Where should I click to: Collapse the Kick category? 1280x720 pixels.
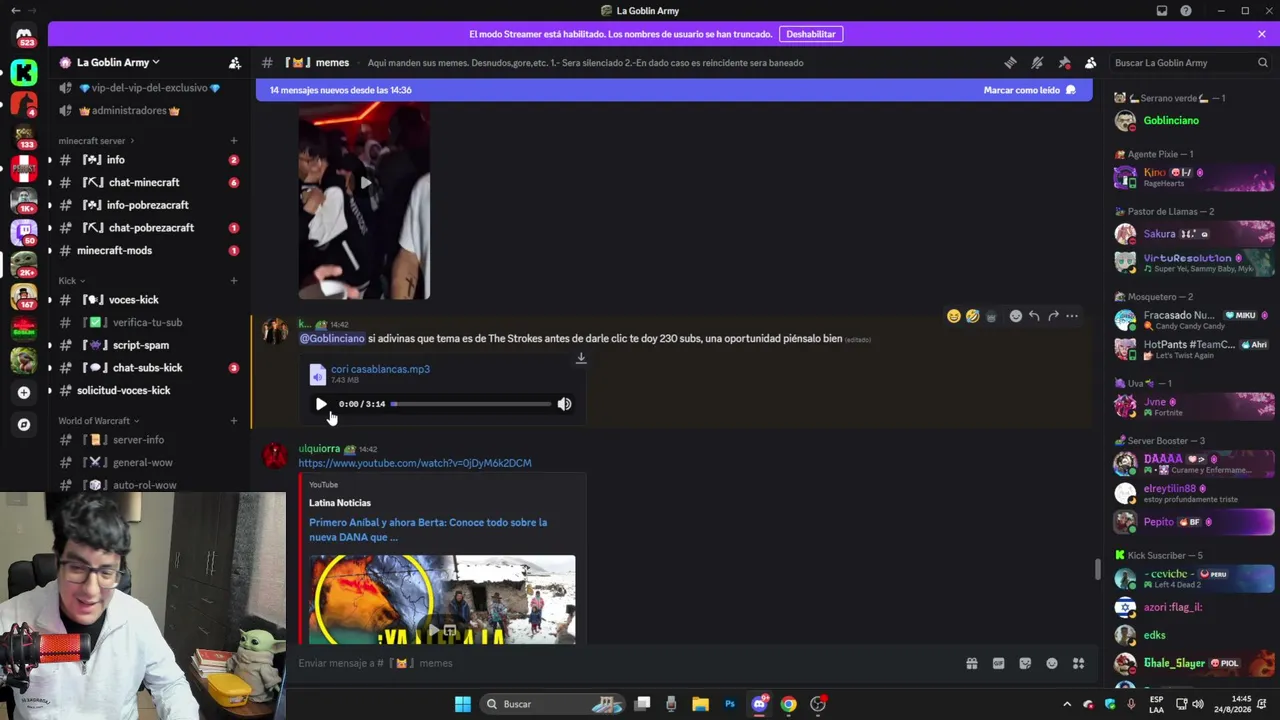point(71,281)
